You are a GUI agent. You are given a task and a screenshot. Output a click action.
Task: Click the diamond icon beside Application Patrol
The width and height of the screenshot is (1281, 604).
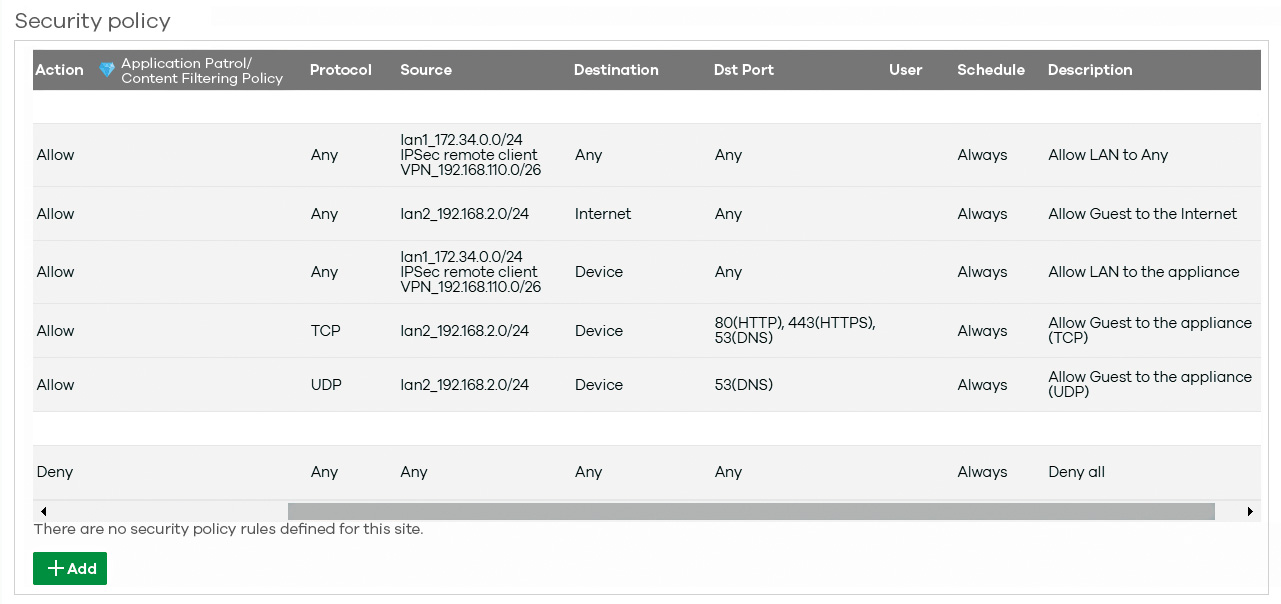coord(107,70)
